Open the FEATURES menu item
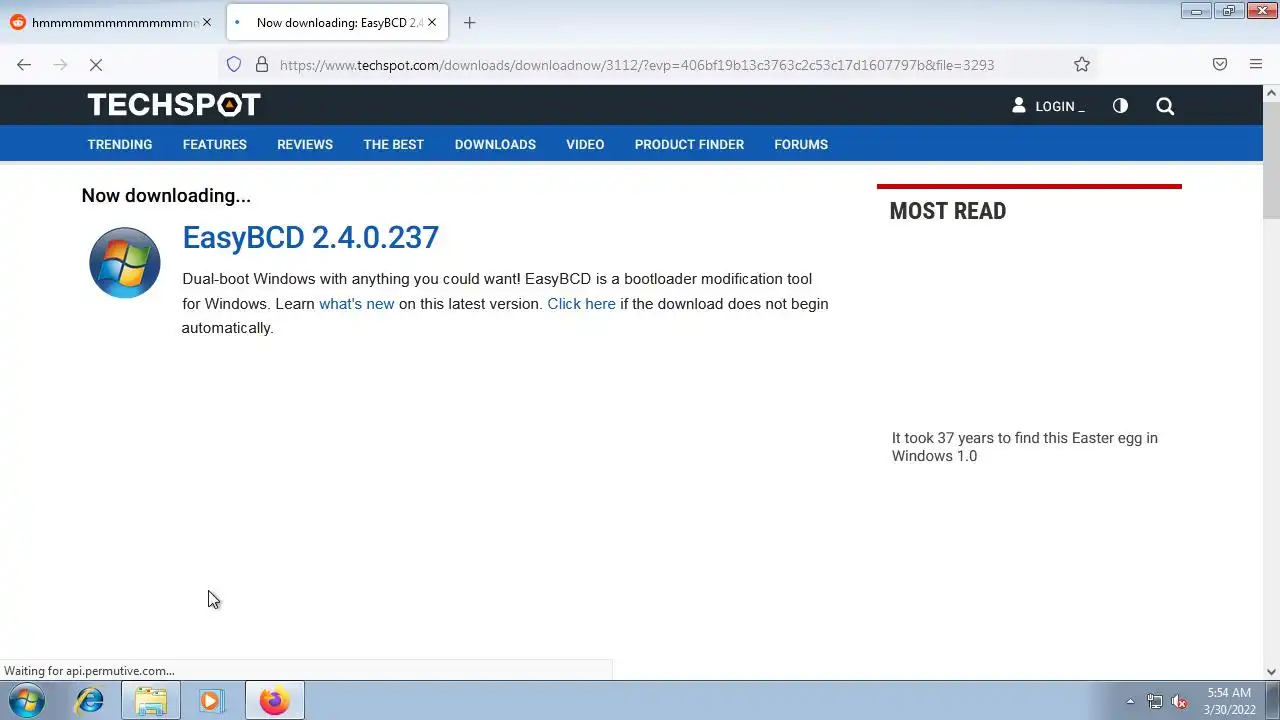Viewport: 1280px width, 720px height. click(x=215, y=144)
